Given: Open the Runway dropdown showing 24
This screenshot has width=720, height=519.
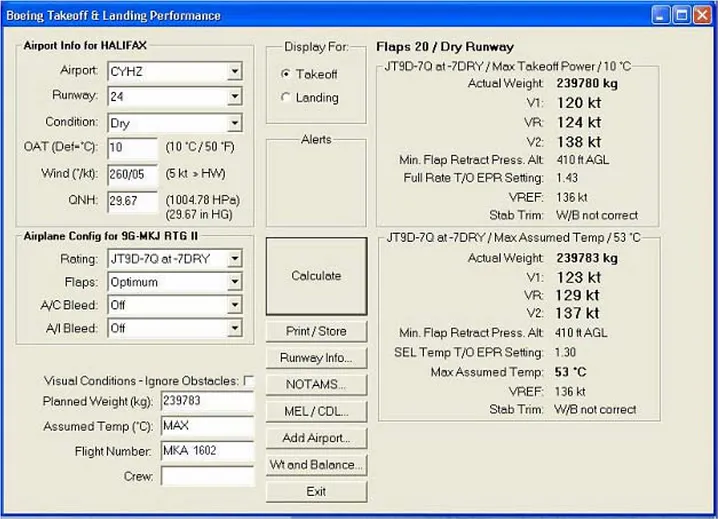Looking at the screenshot, I should click(235, 96).
